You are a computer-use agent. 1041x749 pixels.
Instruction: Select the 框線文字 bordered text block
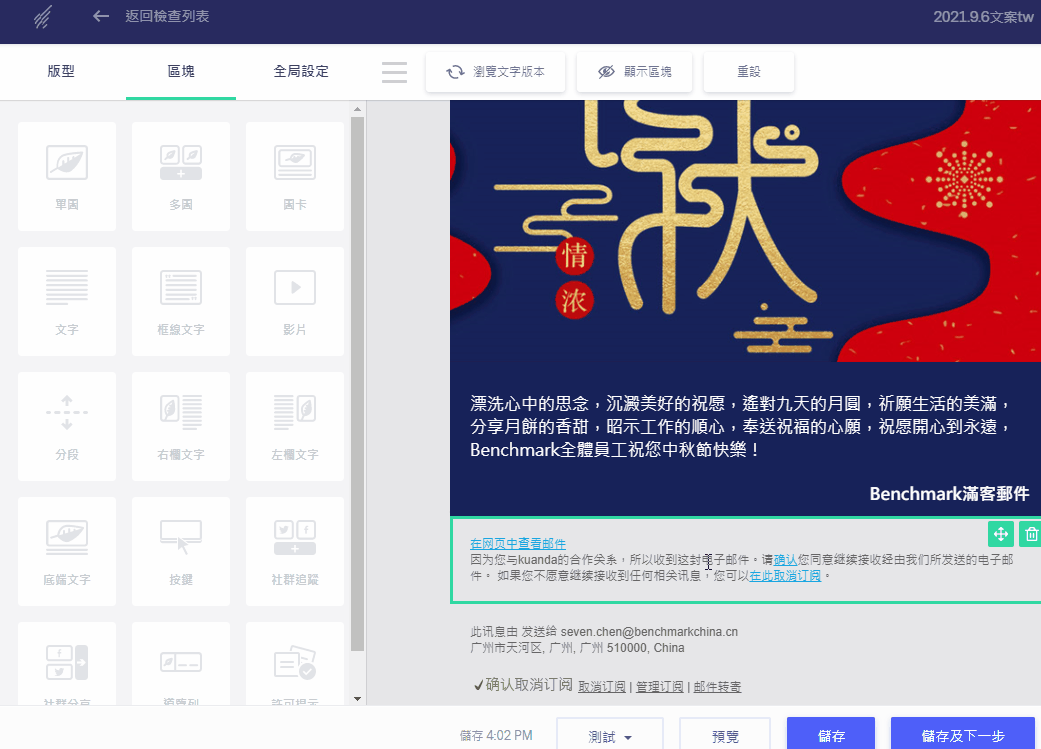tap(181, 301)
